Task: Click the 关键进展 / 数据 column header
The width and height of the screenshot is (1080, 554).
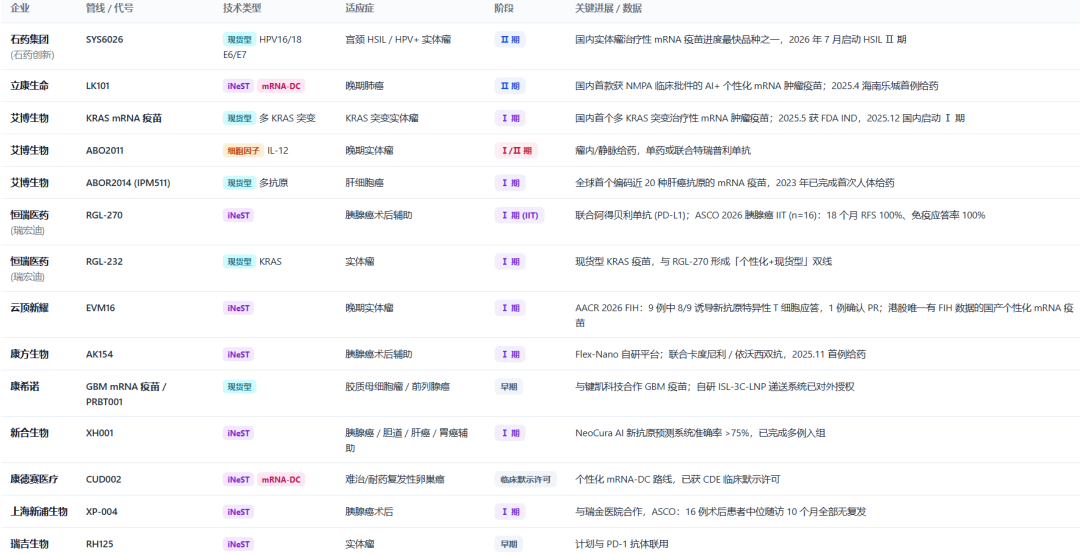Action: click(x=608, y=8)
